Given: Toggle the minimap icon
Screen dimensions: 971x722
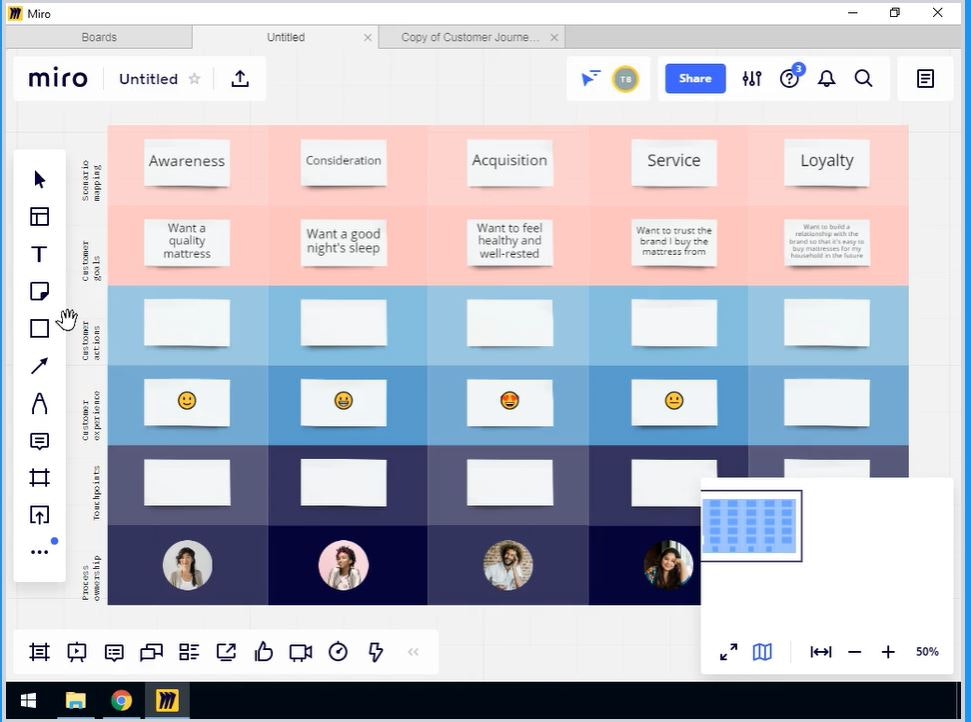Looking at the screenshot, I should 762,651.
